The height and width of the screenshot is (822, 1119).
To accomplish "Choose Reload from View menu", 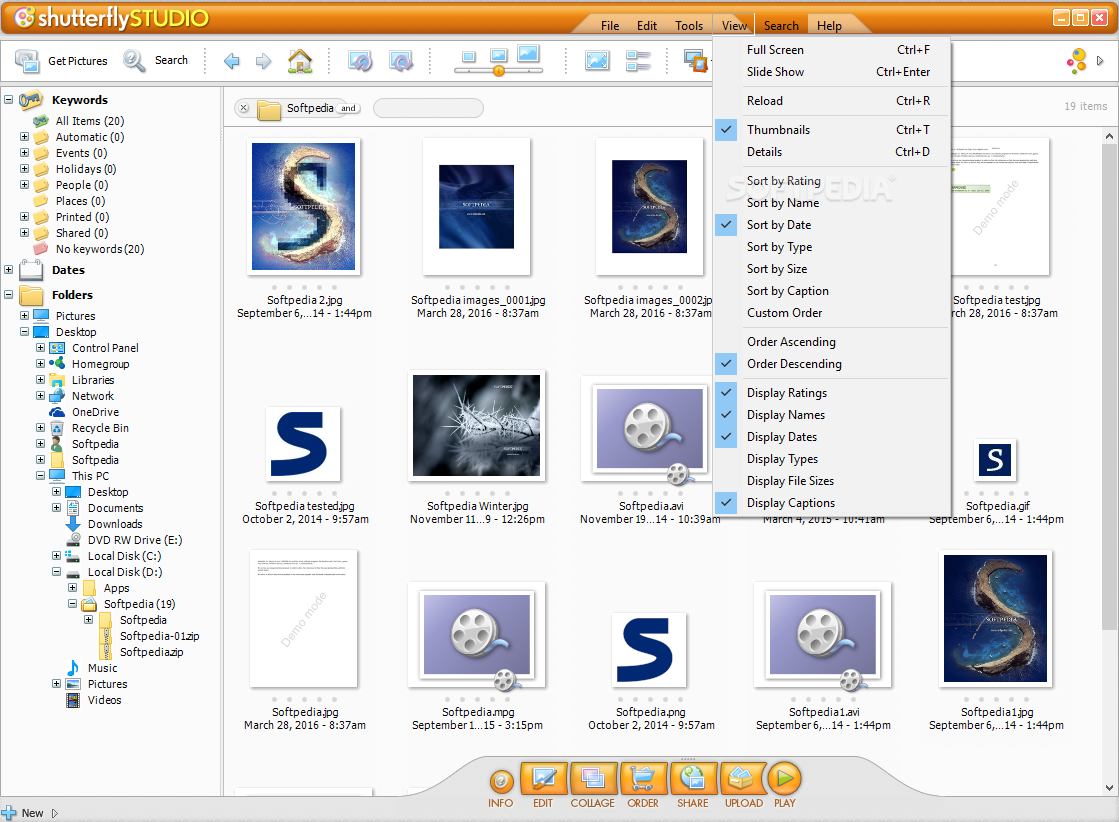I will pos(832,101).
